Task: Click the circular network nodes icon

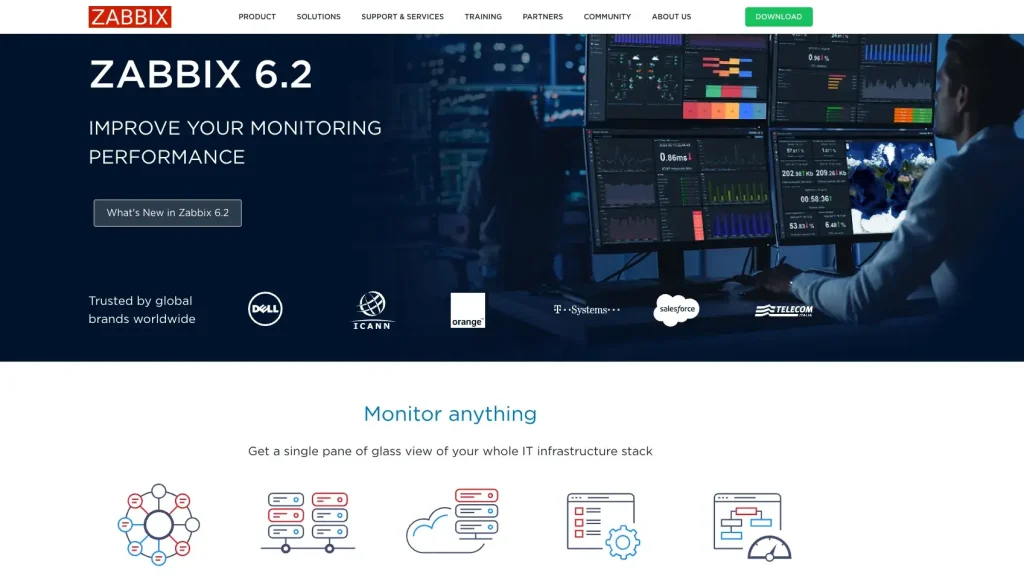Action: click(x=159, y=525)
